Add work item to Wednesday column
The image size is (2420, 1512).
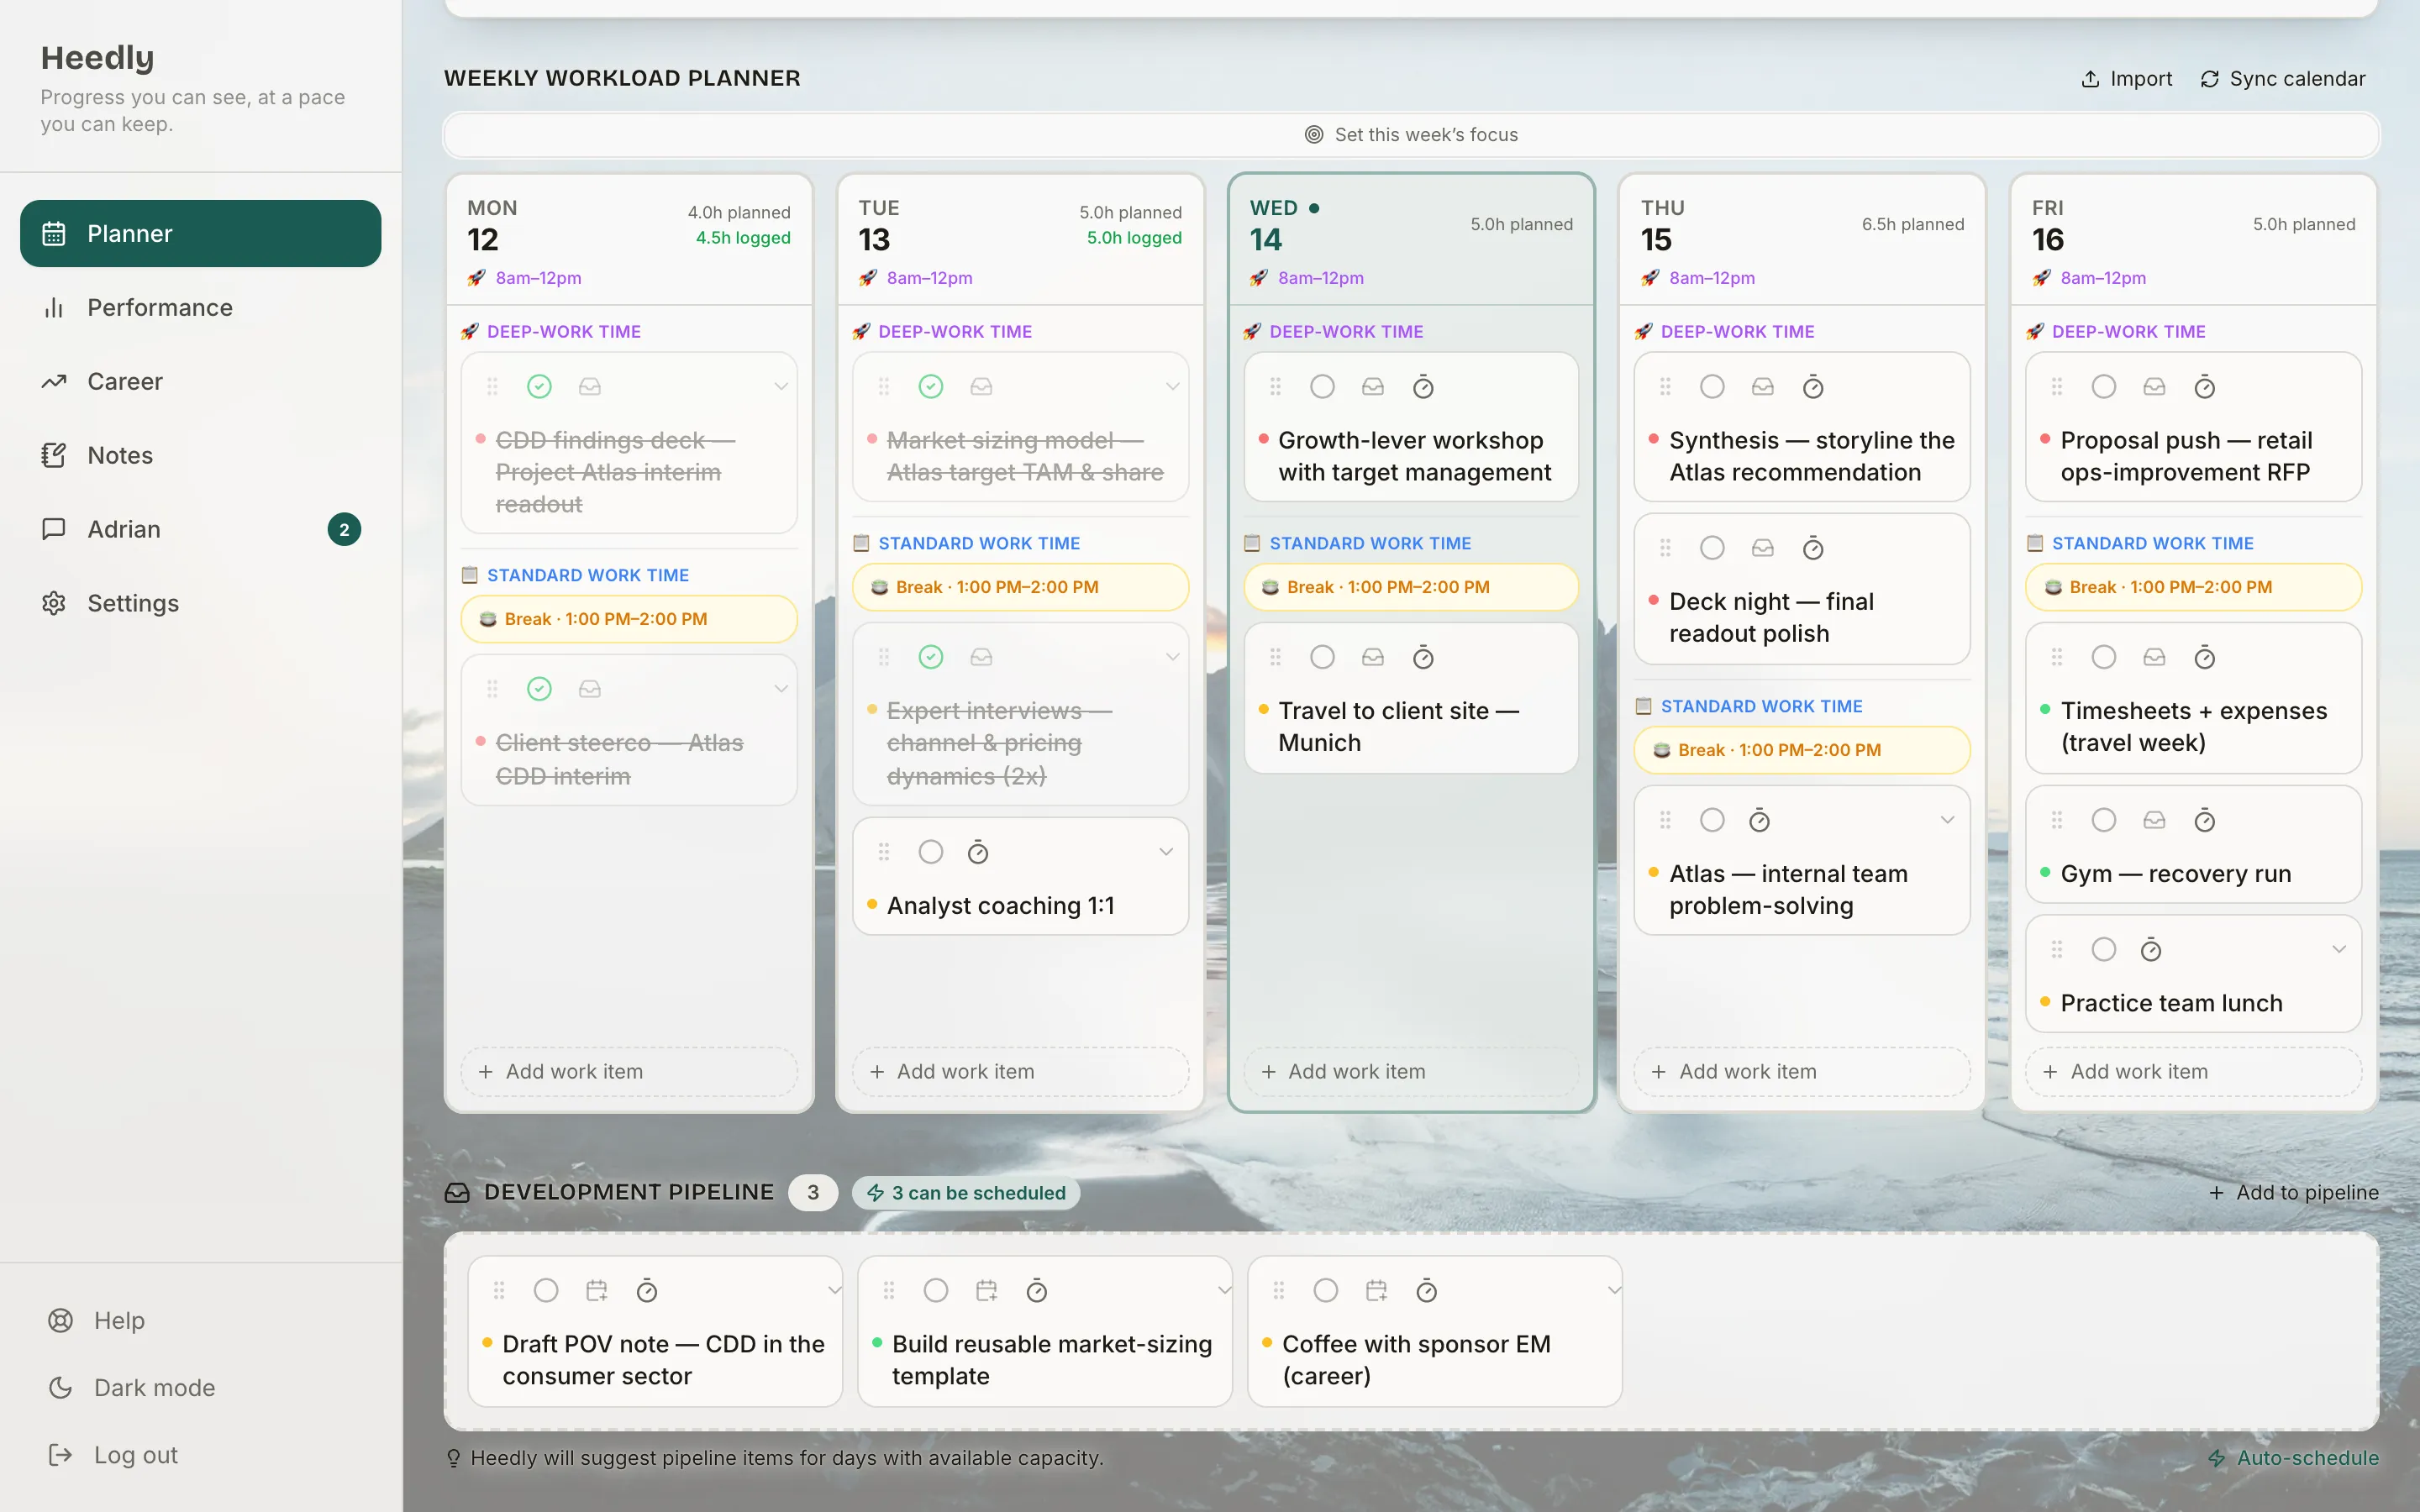[1411, 1072]
